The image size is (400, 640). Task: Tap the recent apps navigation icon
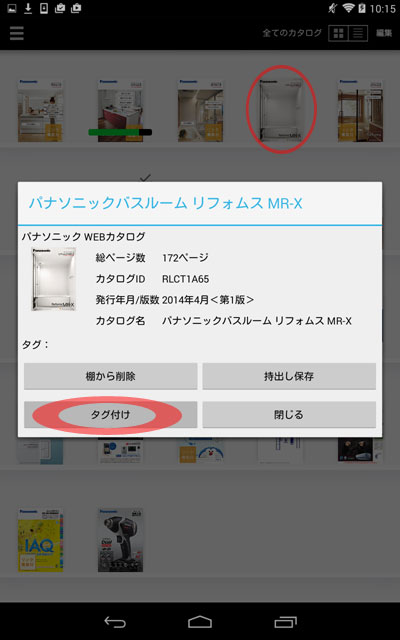[285, 622]
